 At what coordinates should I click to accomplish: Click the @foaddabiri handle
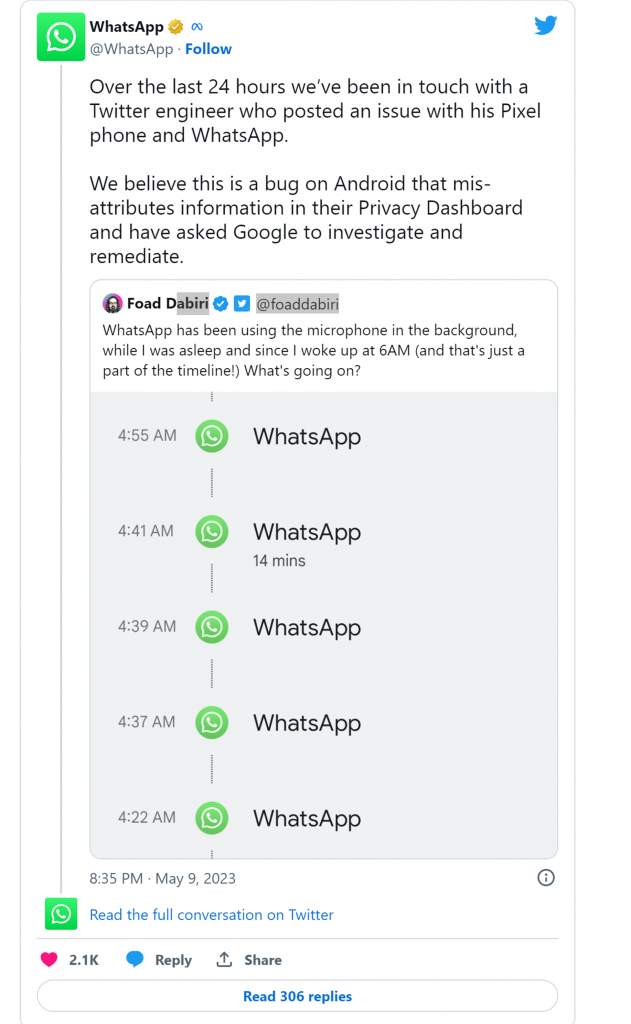[298, 303]
